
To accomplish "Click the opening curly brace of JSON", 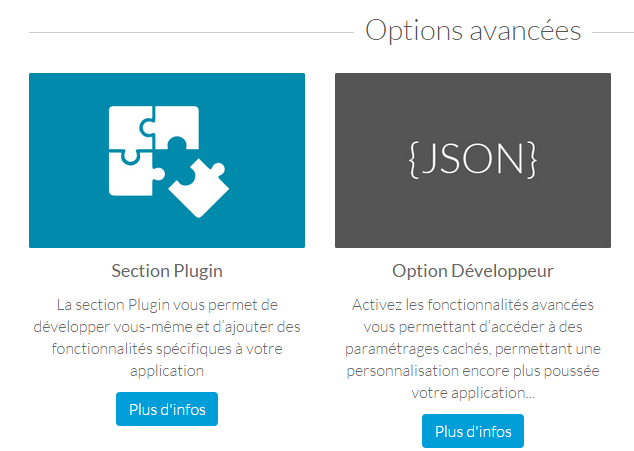I will pyautogui.click(x=413, y=159).
